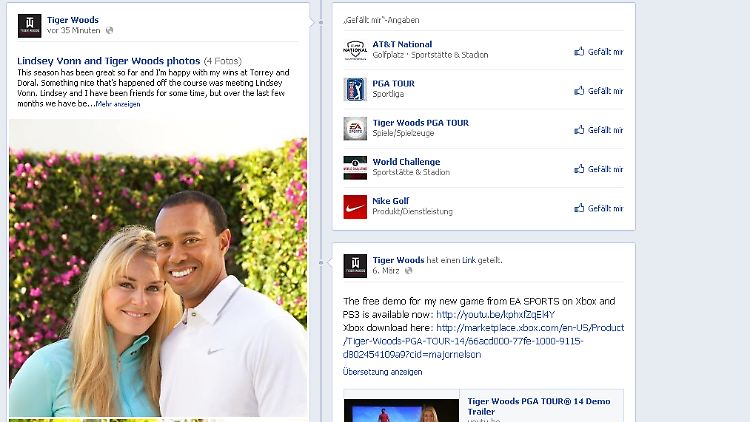The image size is (750, 422).
Task: Open the demo trailer video thumbnail
Action: coord(401,411)
